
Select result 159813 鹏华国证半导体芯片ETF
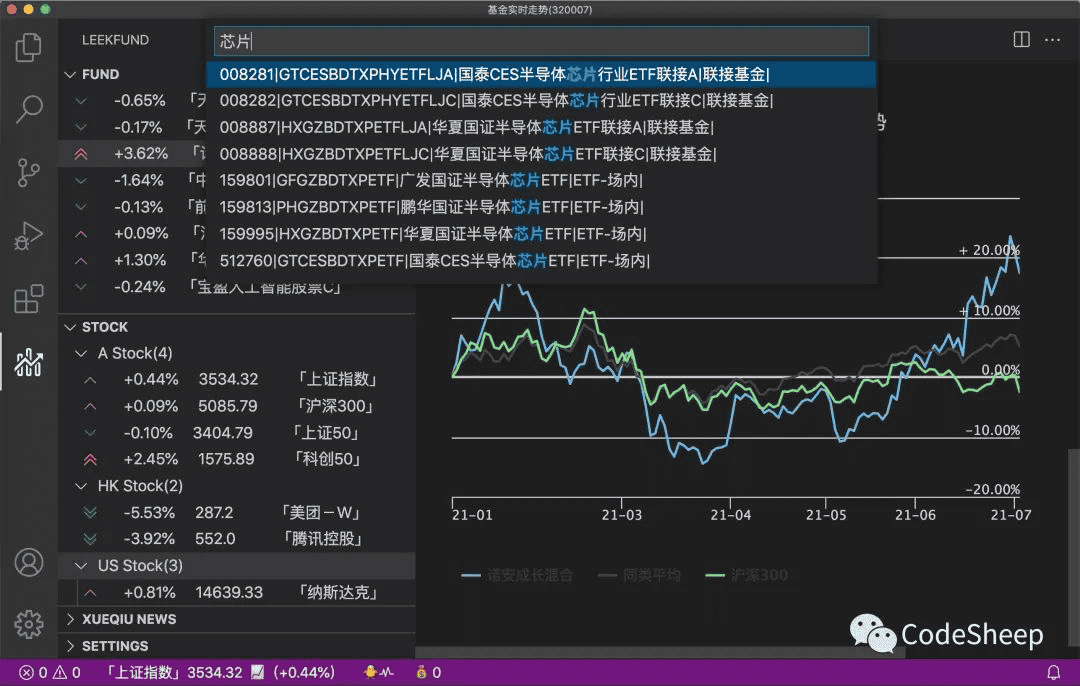click(x=541, y=207)
